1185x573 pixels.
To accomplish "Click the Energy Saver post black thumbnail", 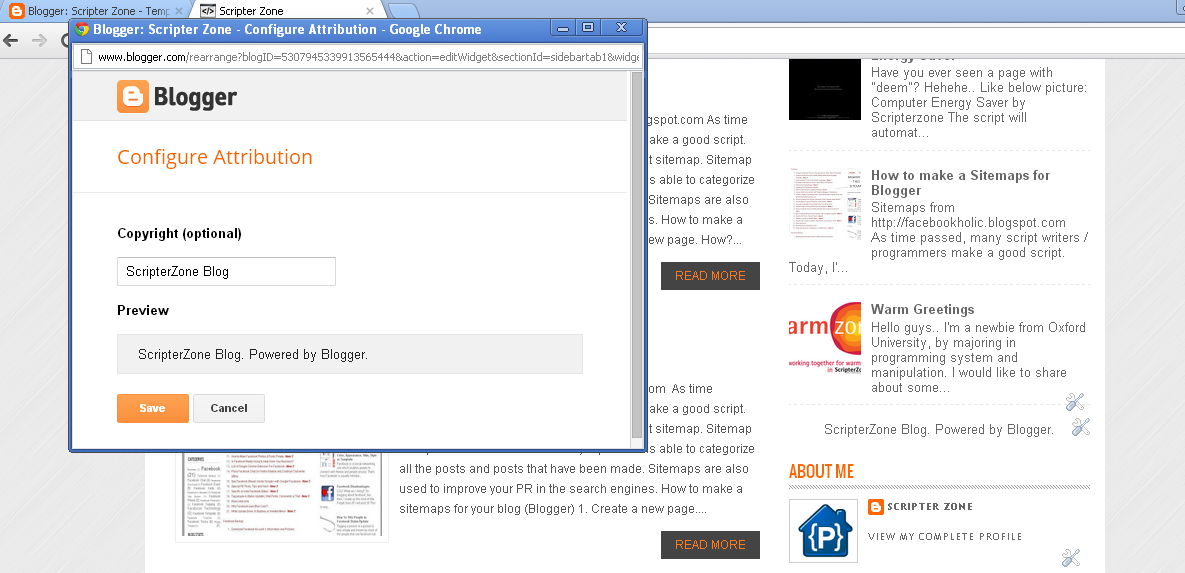I will coord(825,88).
